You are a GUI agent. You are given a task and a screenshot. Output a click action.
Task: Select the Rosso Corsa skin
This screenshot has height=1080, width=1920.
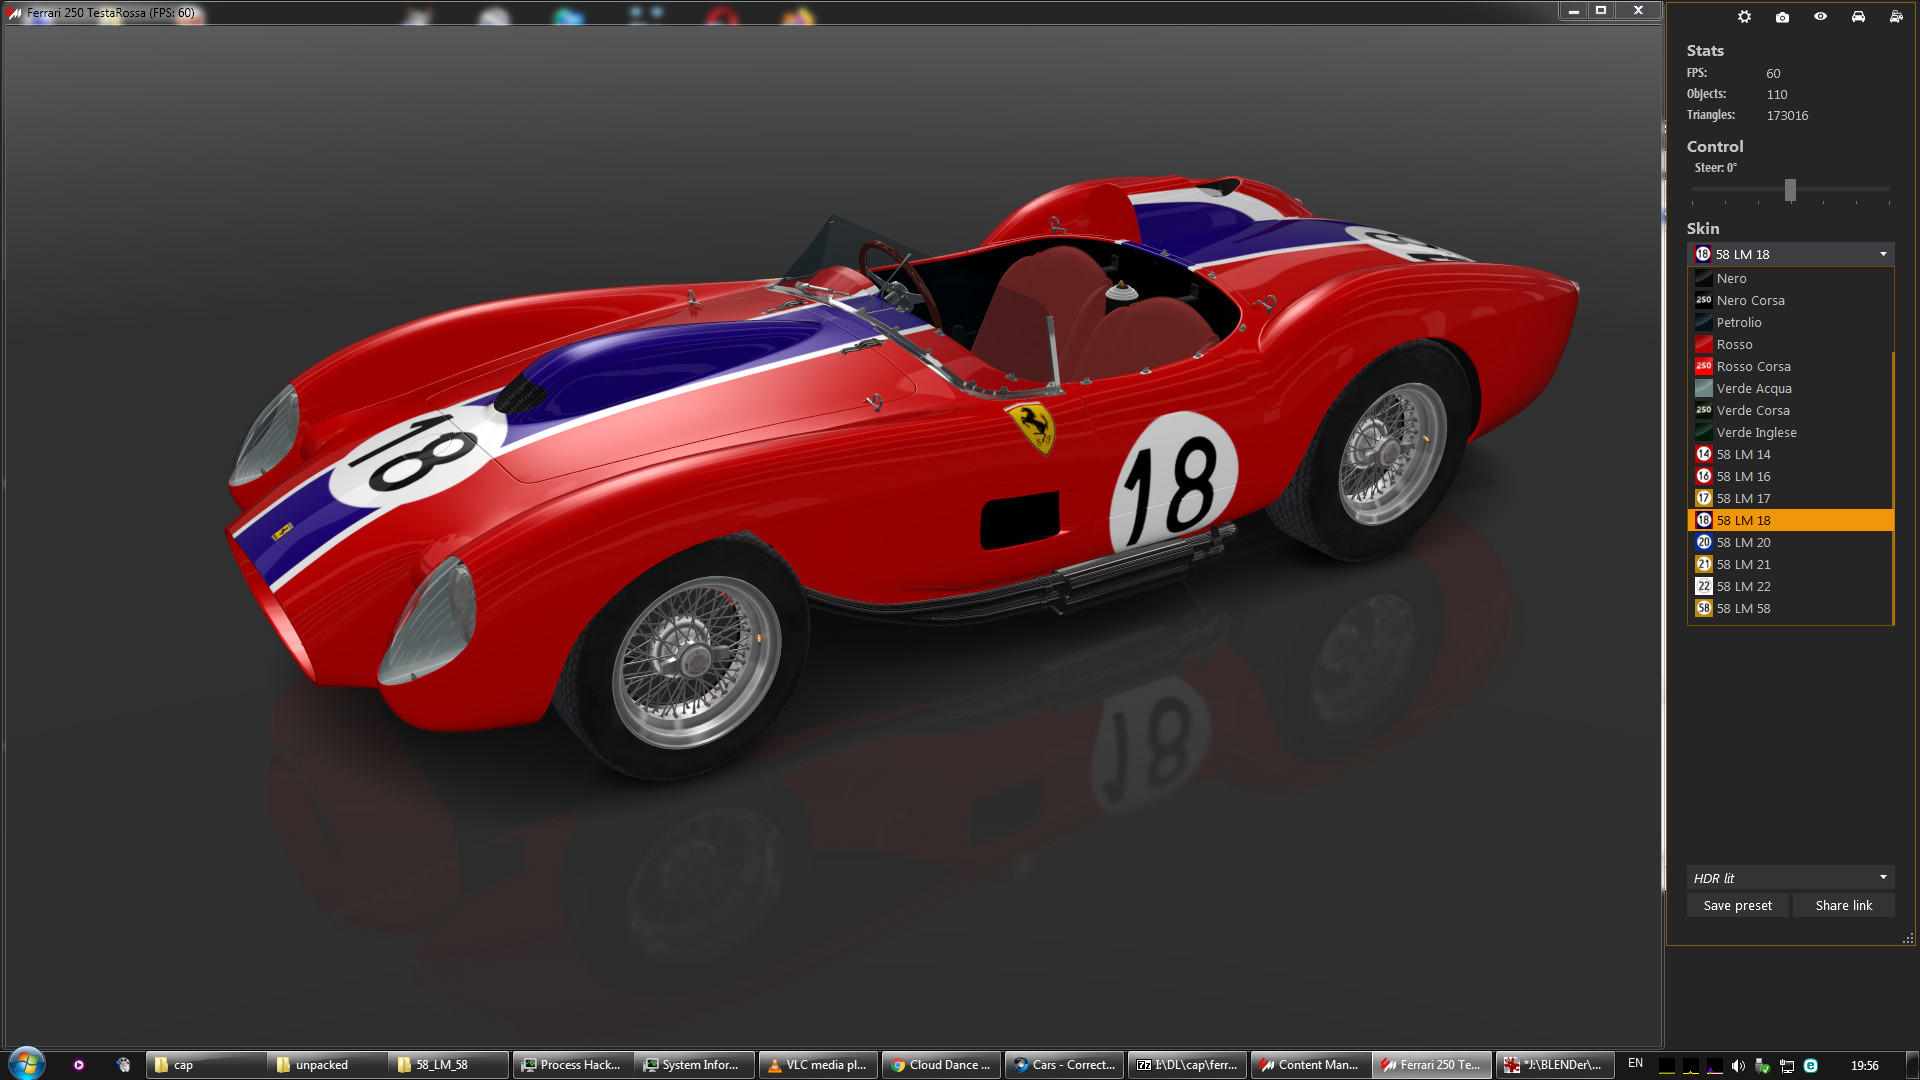pyautogui.click(x=1790, y=367)
